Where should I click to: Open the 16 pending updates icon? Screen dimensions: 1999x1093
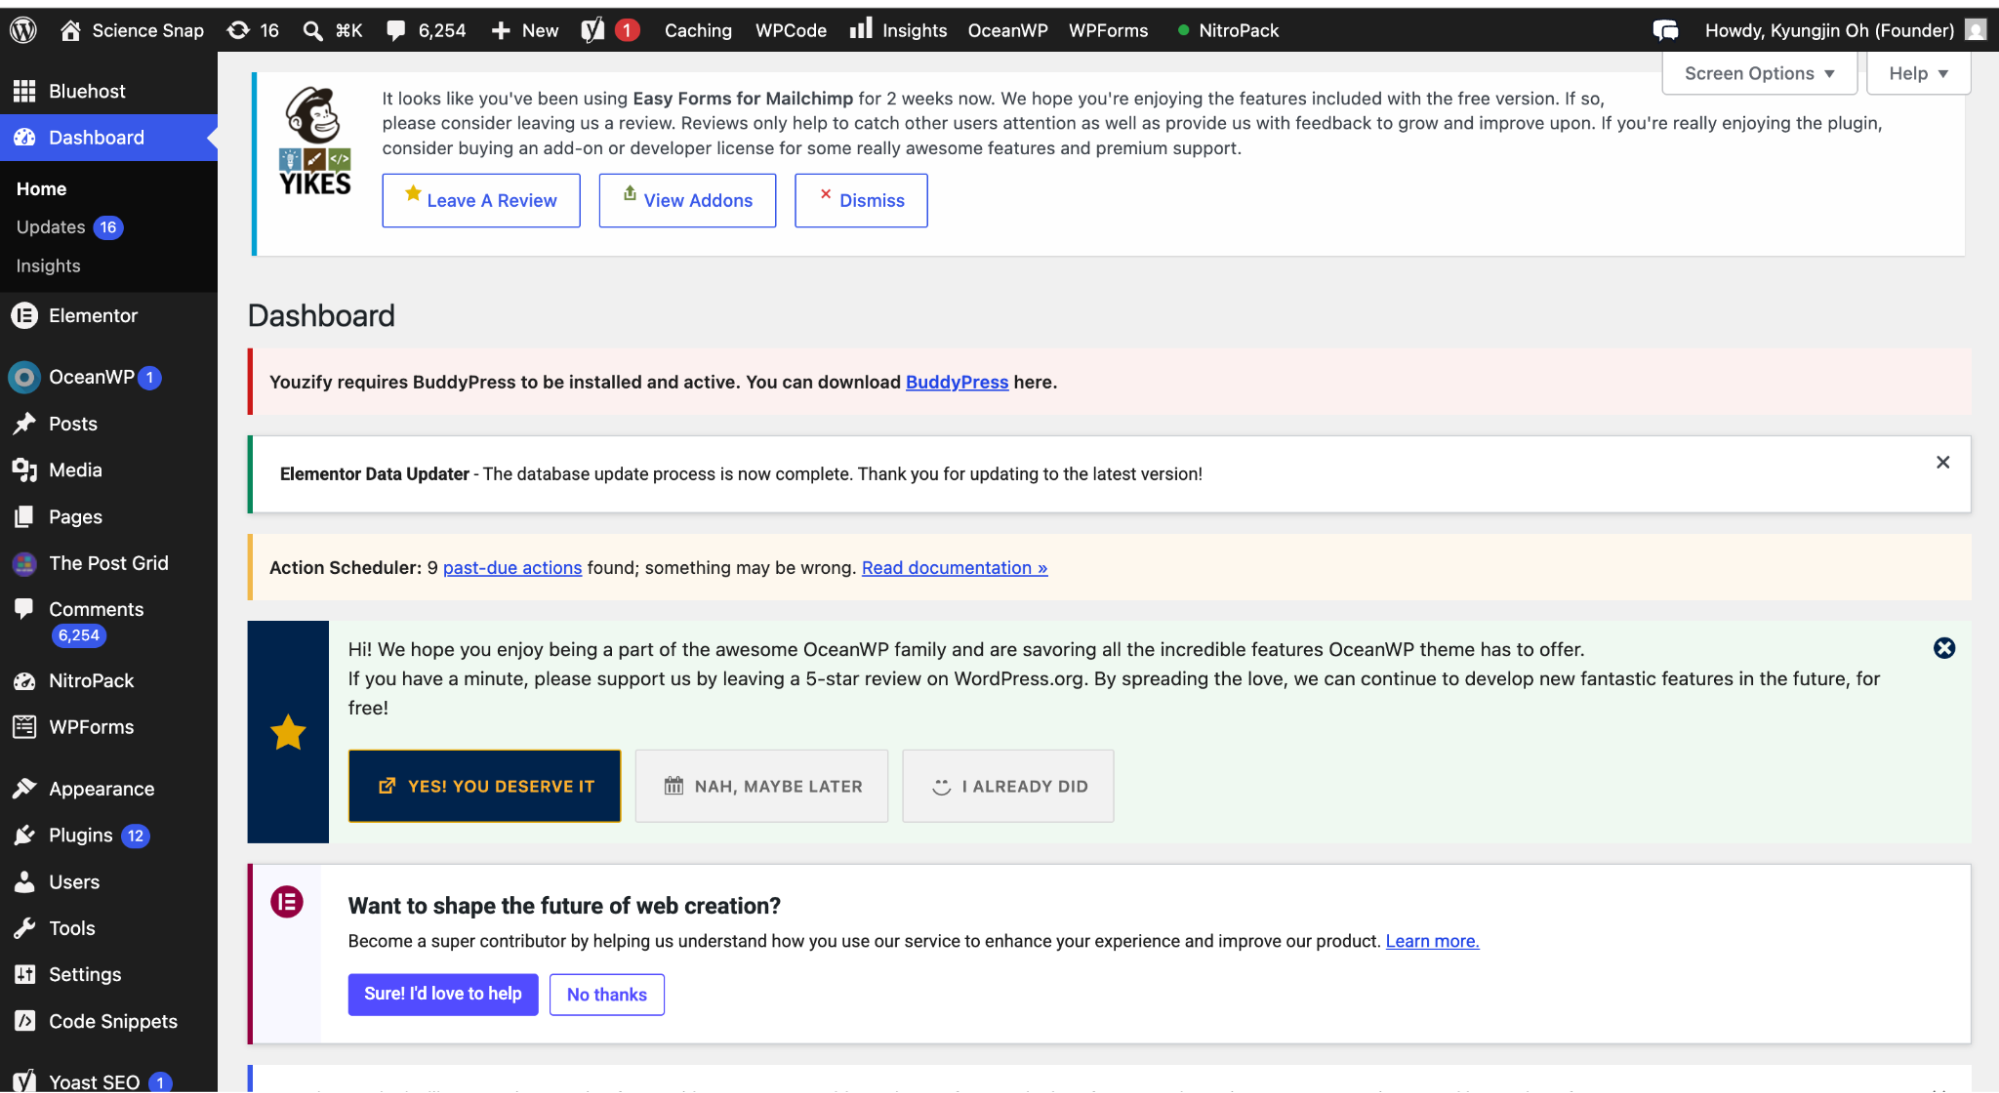238,30
